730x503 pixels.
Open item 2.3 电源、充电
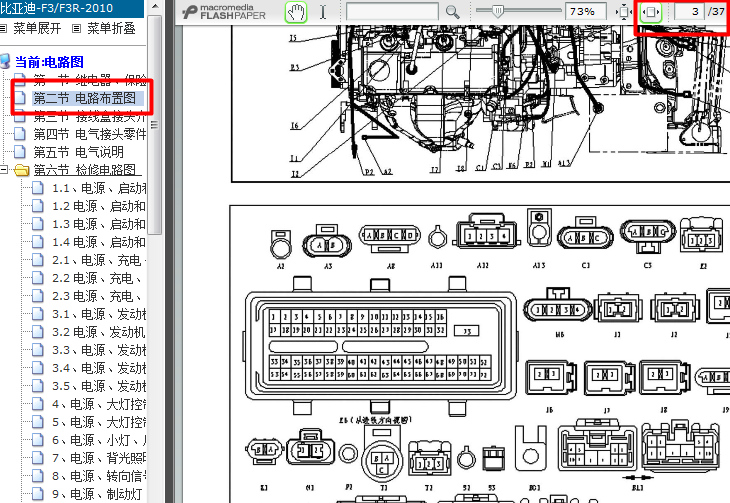click(97, 296)
